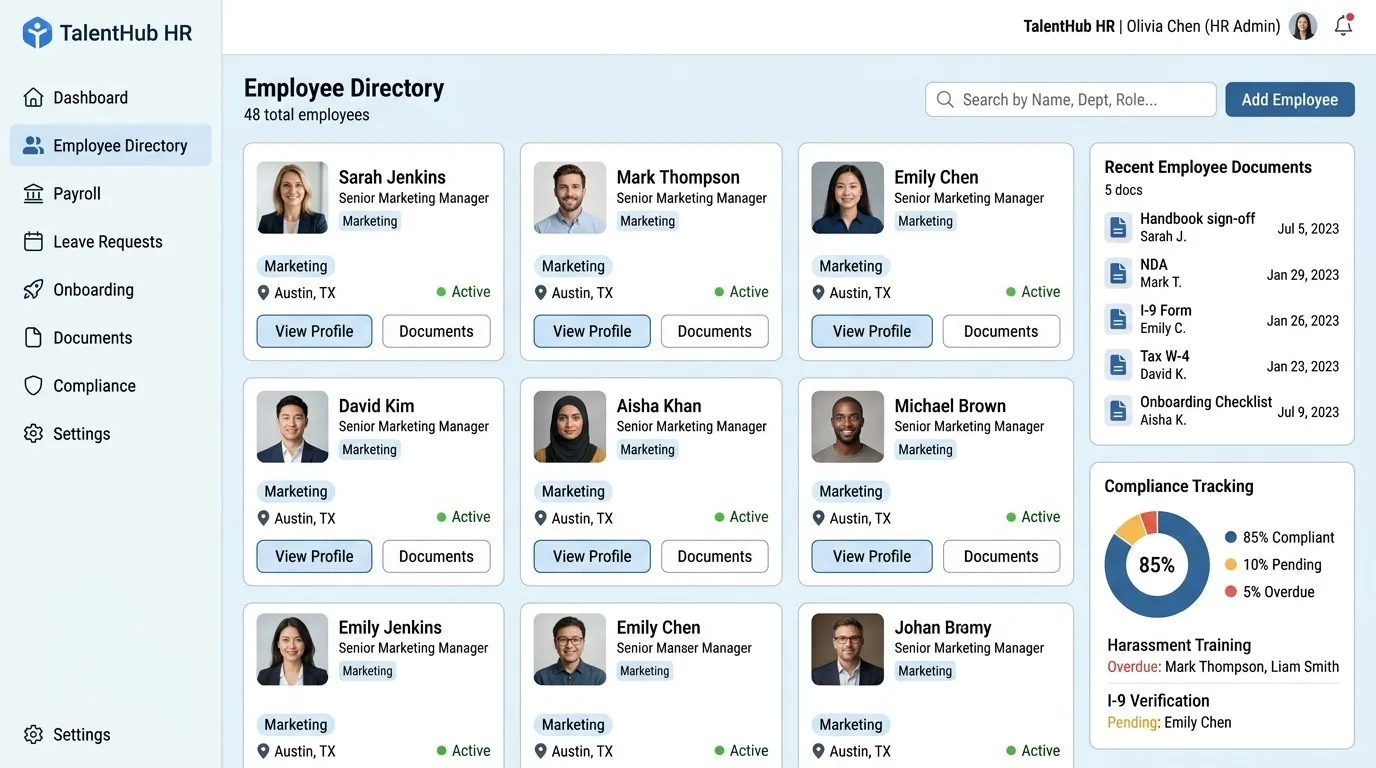Click the "I-9 Verification" compliance heading
1376x768 pixels.
click(x=1158, y=701)
